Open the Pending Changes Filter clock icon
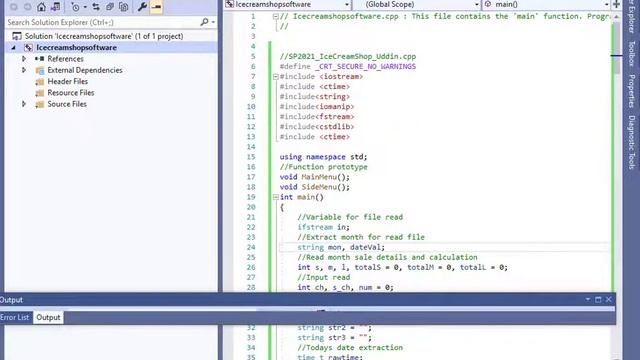640x360 pixels. (76, 7)
